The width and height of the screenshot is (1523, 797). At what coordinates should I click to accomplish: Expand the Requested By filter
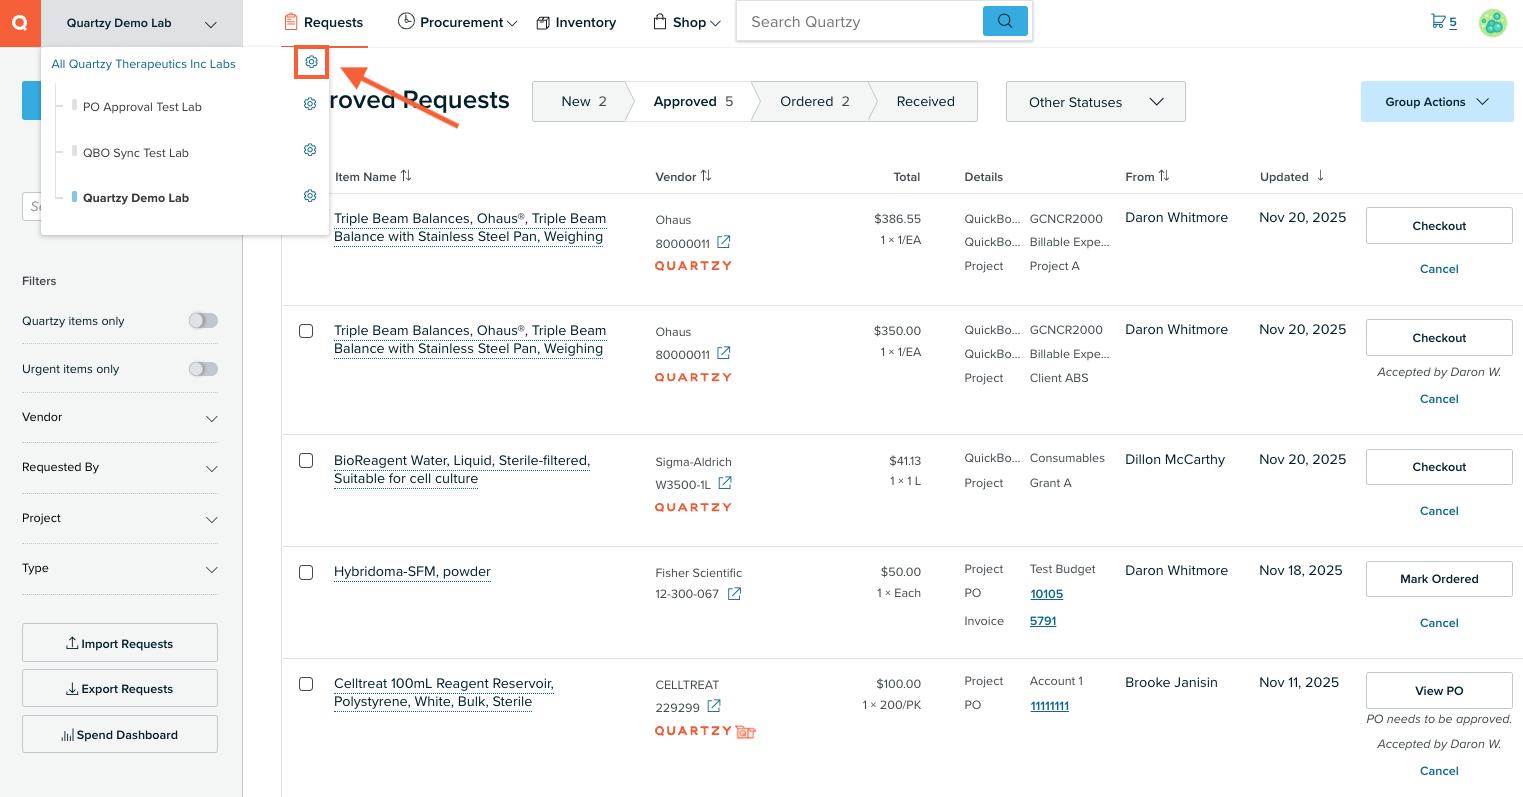pos(120,467)
